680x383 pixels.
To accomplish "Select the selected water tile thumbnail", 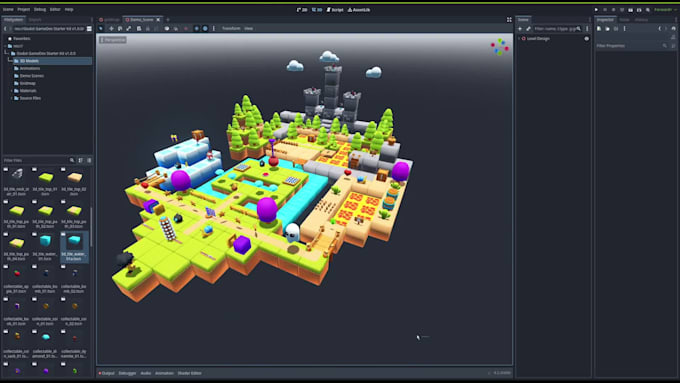I will tap(74, 247).
